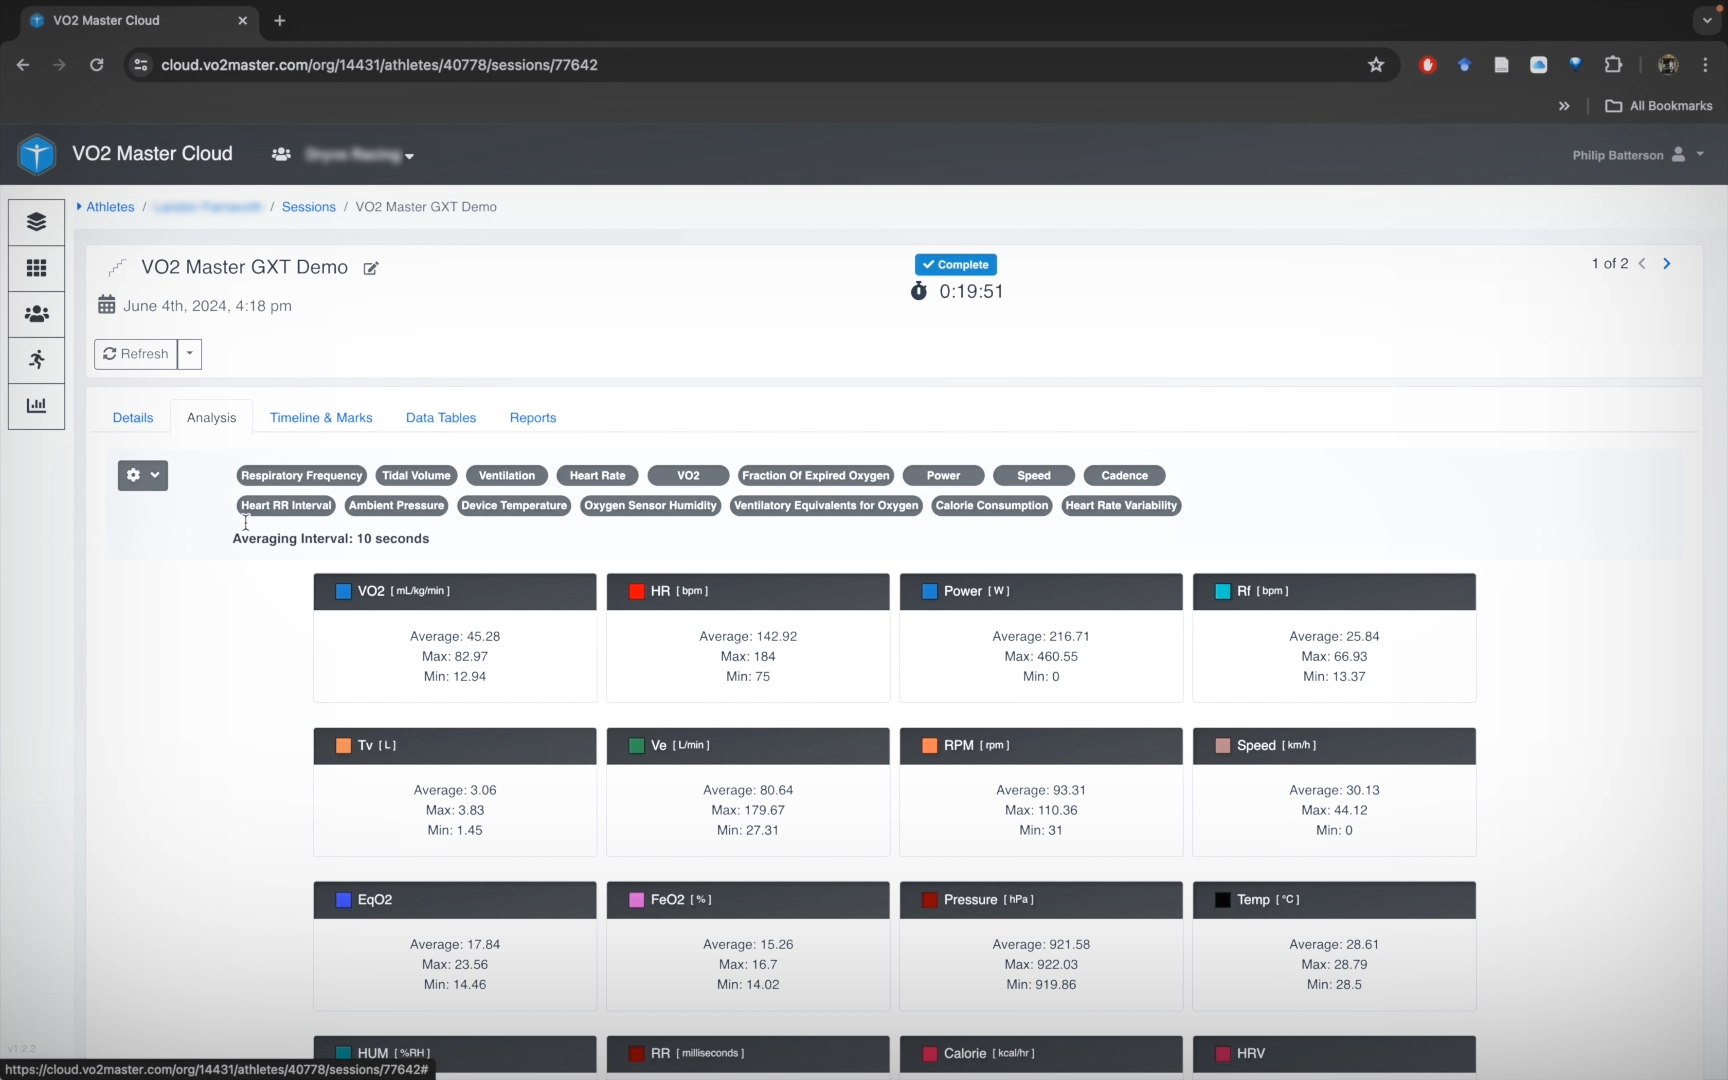Toggle the Respiratory Frequency metric pill
This screenshot has height=1080, width=1728.
pos(301,476)
